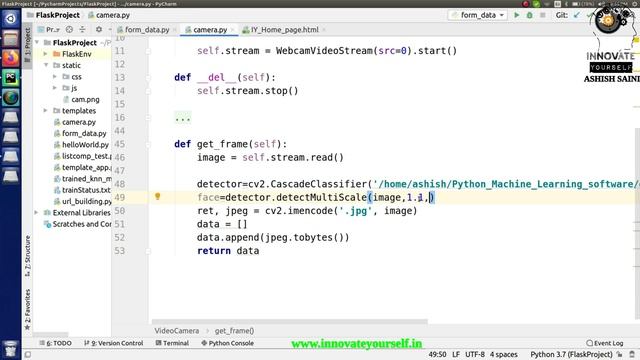Viewport: 640px width, 360px height.
Task: Click the tool windows quick access icon
Action: click(27, 354)
